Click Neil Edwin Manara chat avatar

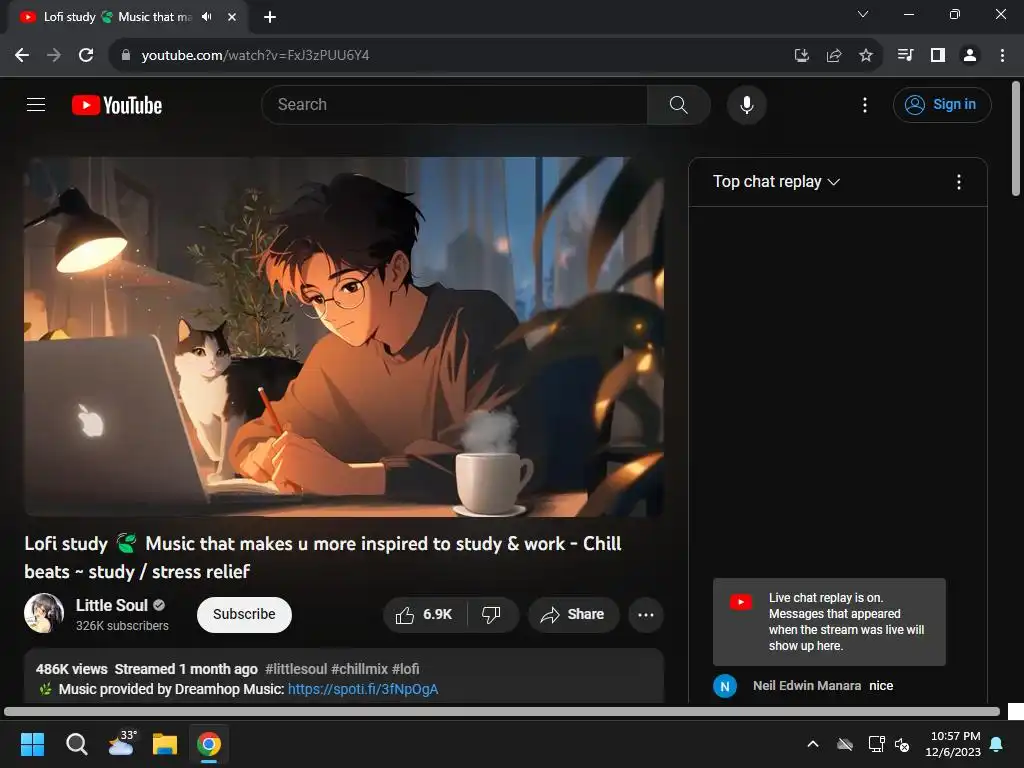(x=724, y=686)
